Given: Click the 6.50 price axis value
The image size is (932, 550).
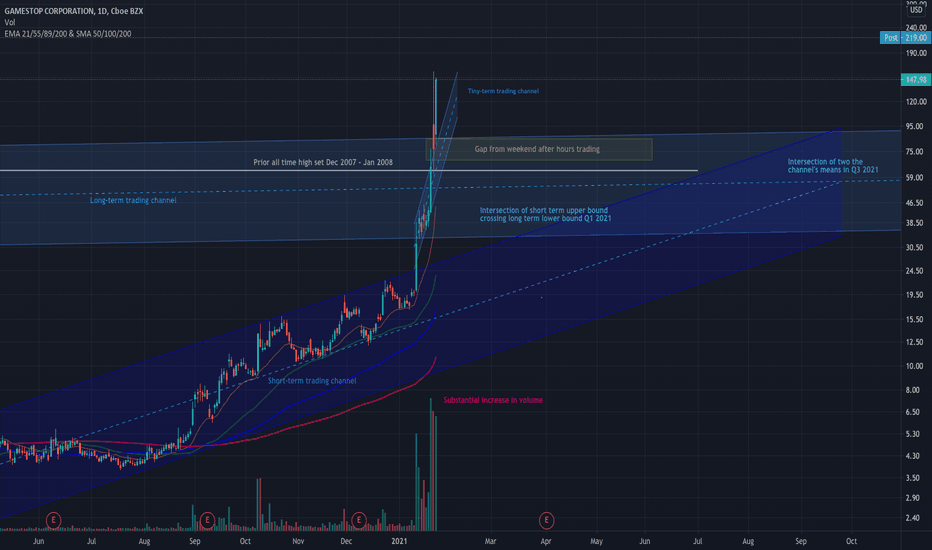Looking at the screenshot, I should 912,412.
